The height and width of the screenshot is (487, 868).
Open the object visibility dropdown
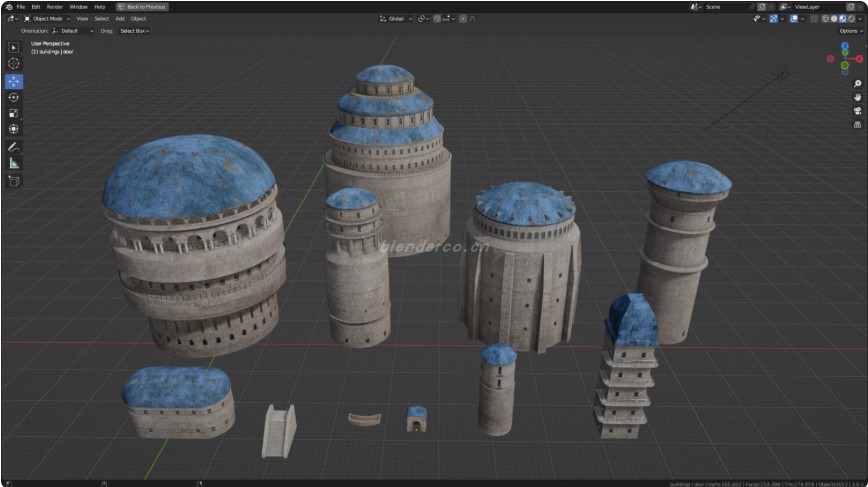pyautogui.click(x=758, y=19)
